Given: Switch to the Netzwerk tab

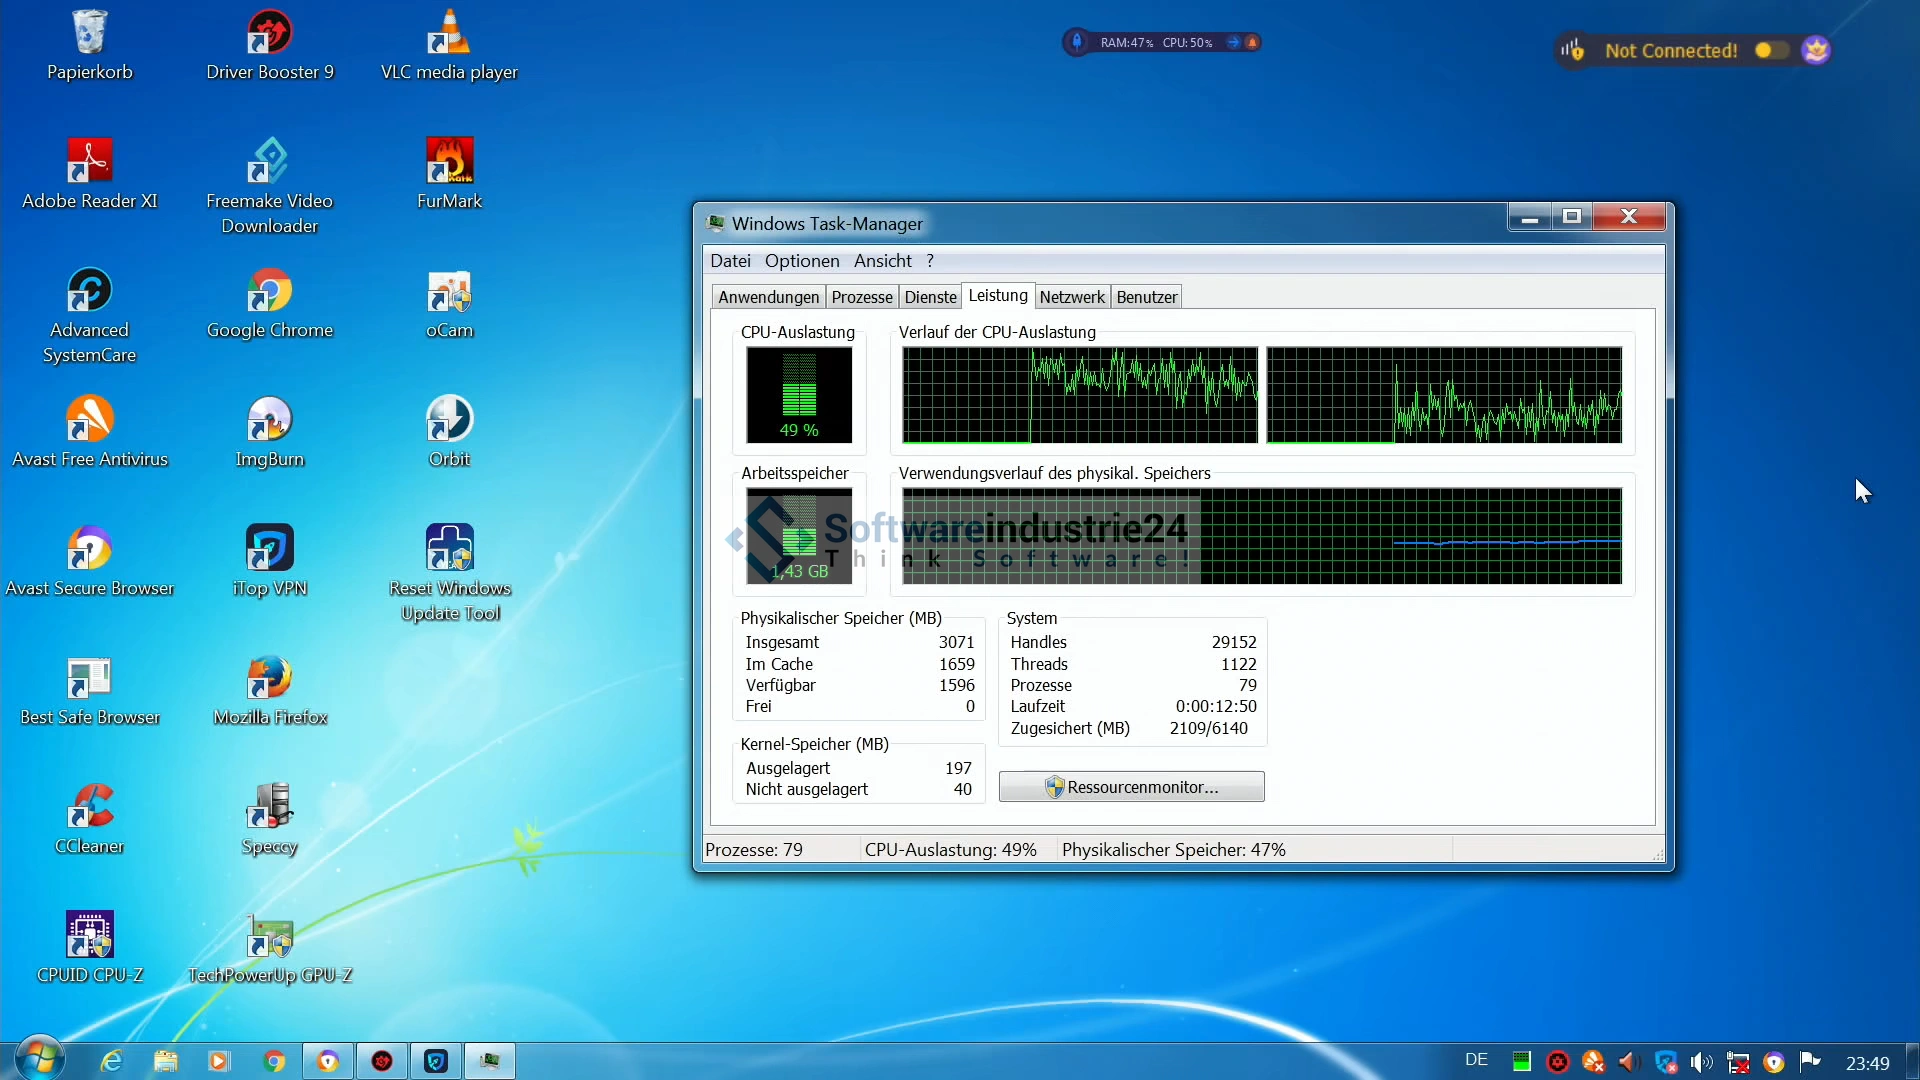Looking at the screenshot, I should tap(1071, 297).
